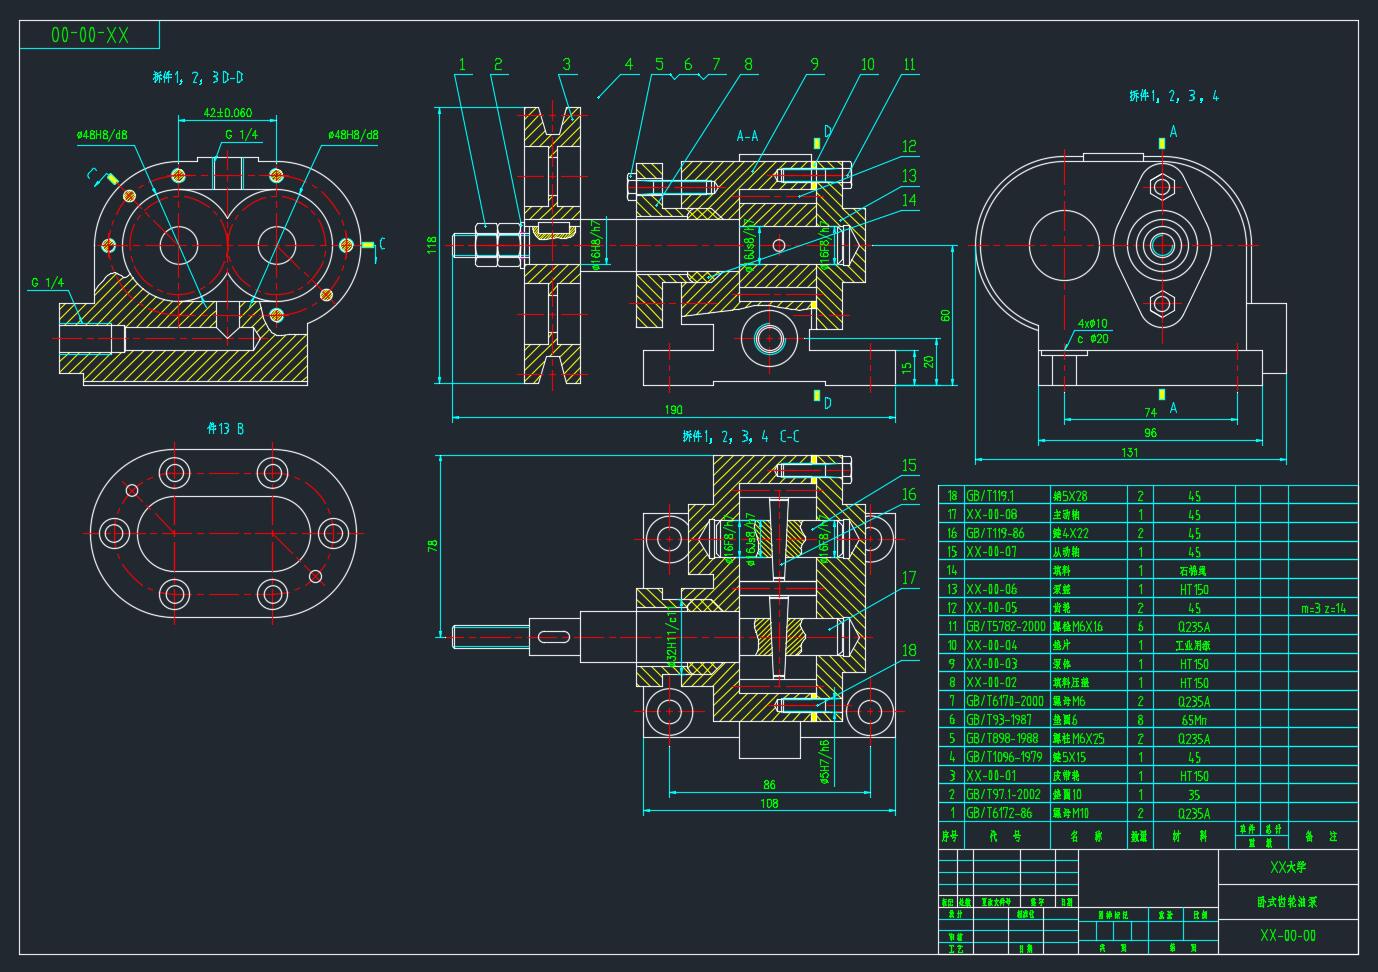1378x972 pixels.
Task: Select the 131 width dimension
Action: [1129, 451]
